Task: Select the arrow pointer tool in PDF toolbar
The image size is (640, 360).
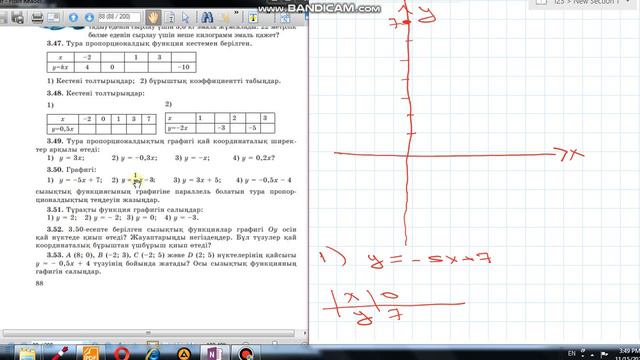Action: click(x=186, y=18)
